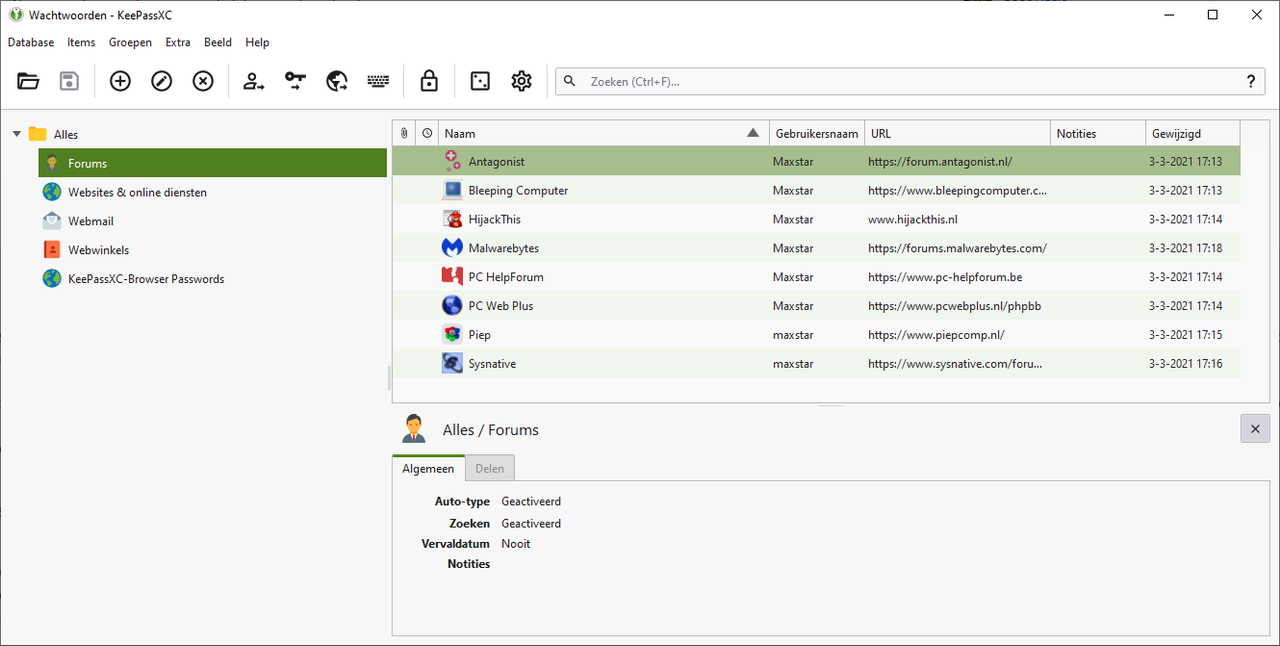Click the Piep entry icon
Image resolution: width=1280 pixels, height=646 pixels.
(452, 335)
